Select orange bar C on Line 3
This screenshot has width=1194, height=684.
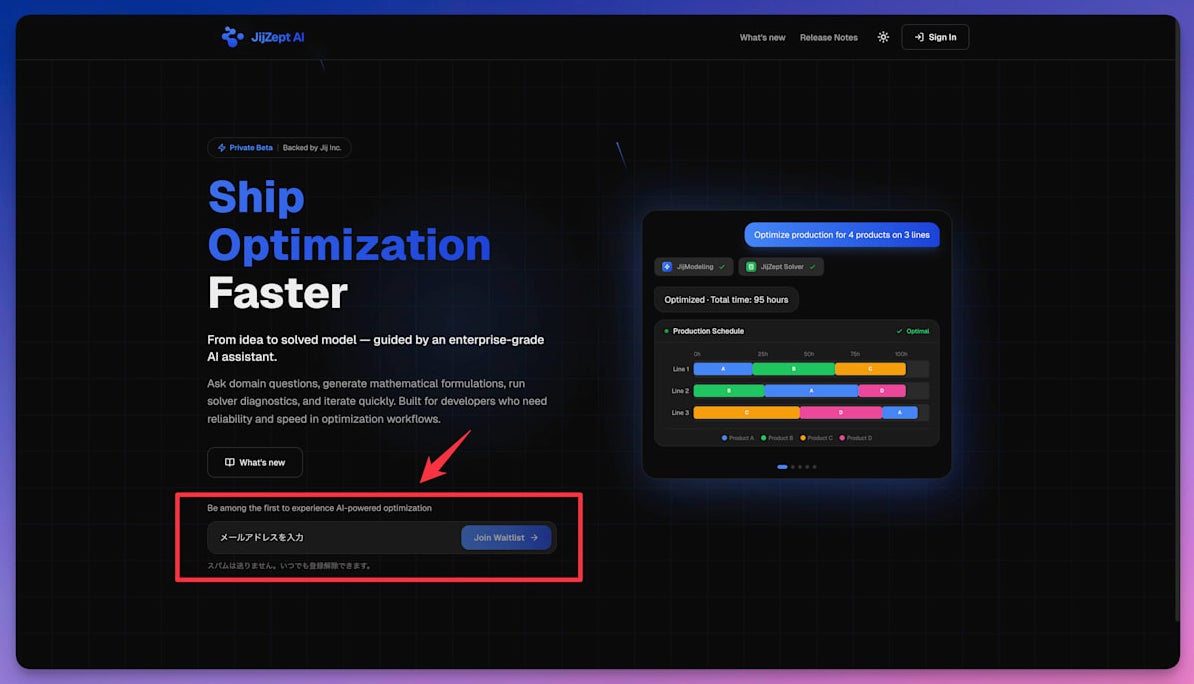[x=746, y=413]
